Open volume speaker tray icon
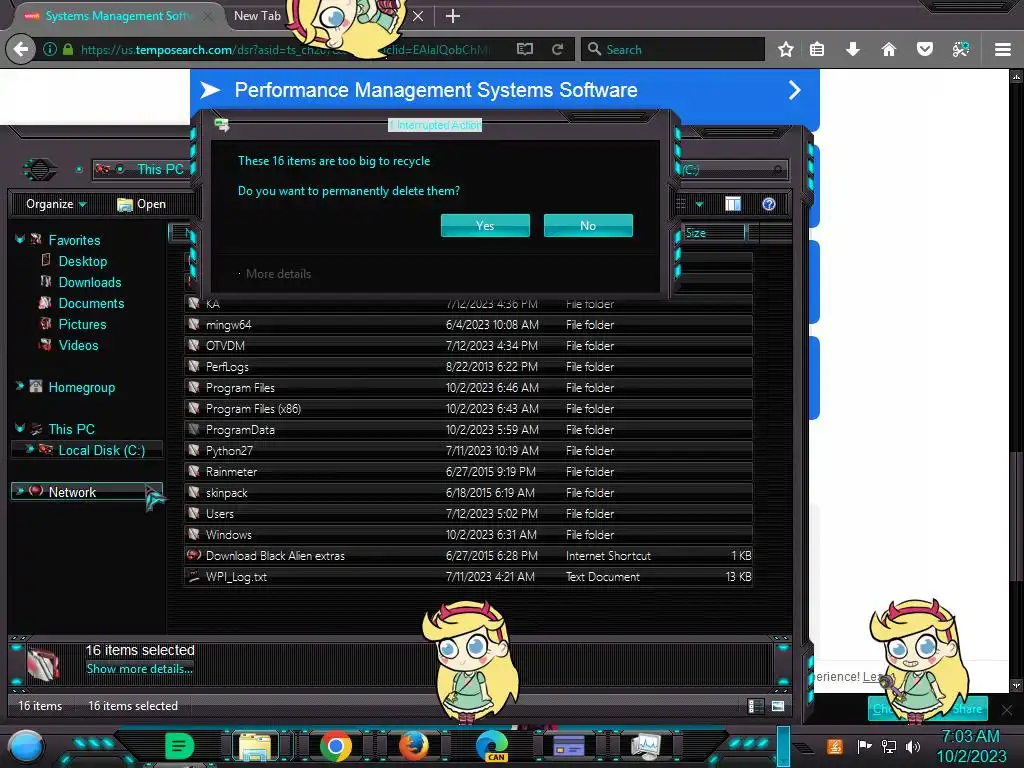The height and width of the screenshot is (768, 1024). pyautogui.click(x=912, y=746)
